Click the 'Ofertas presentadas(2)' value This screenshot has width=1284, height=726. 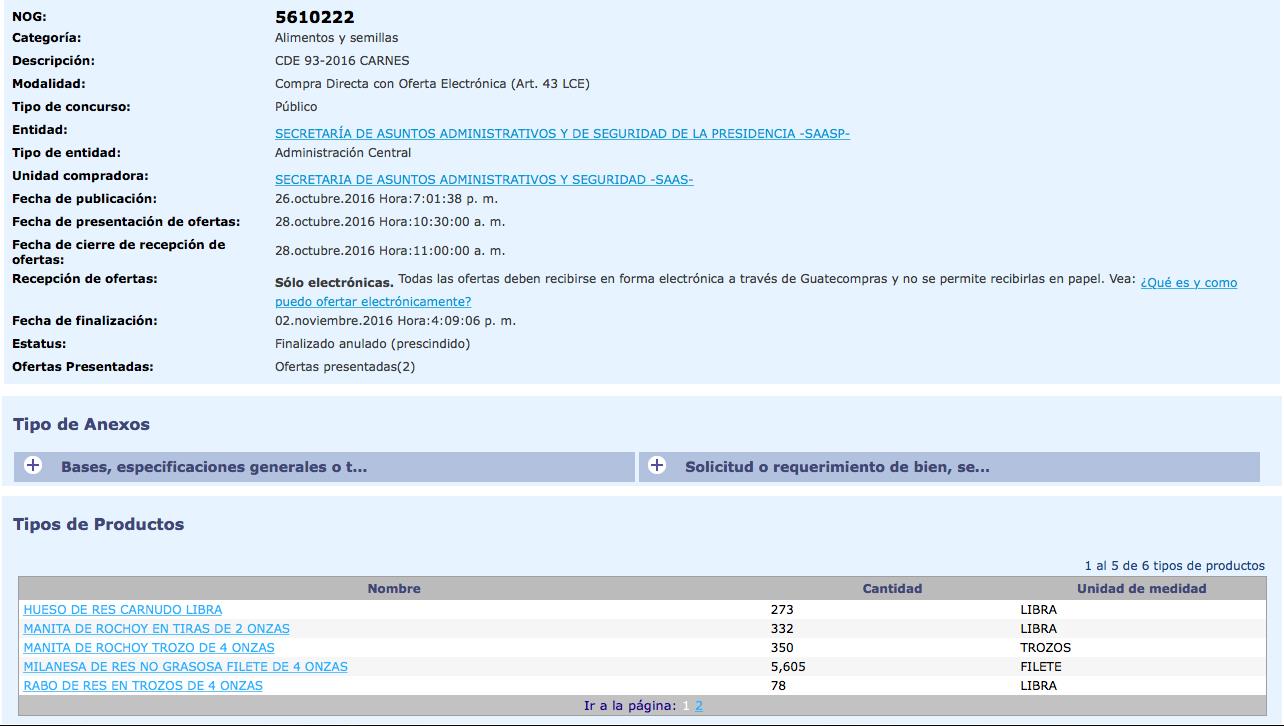[344, 367]
